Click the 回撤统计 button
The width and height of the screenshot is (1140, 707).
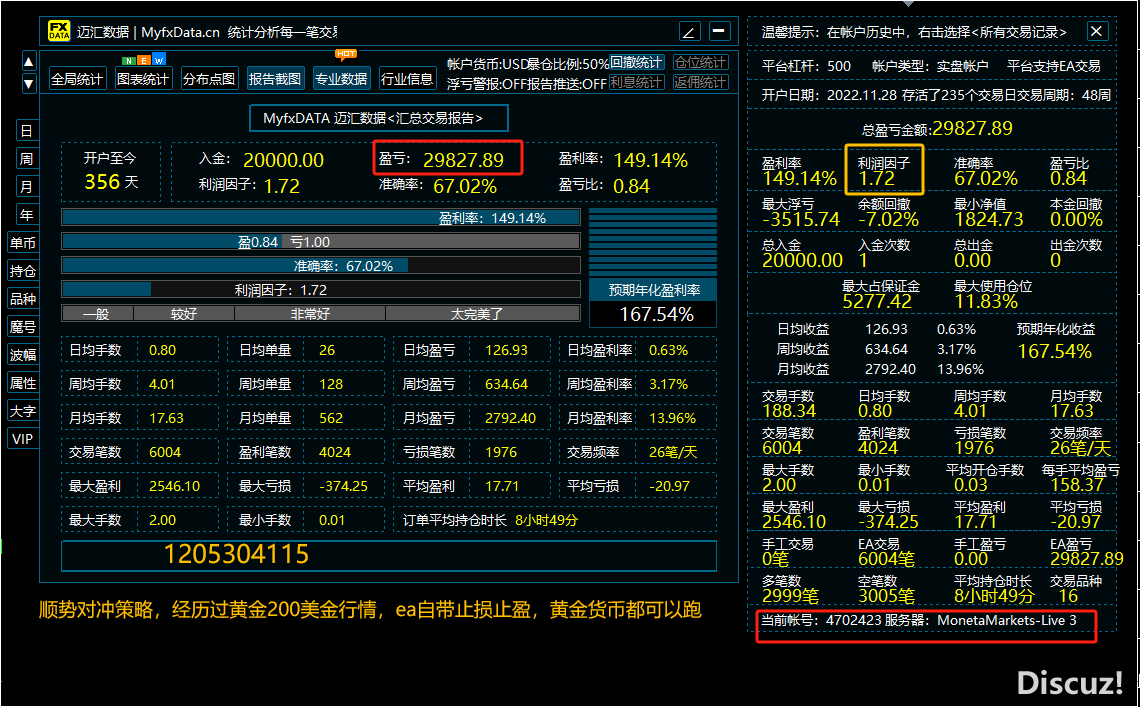(637, 63)
